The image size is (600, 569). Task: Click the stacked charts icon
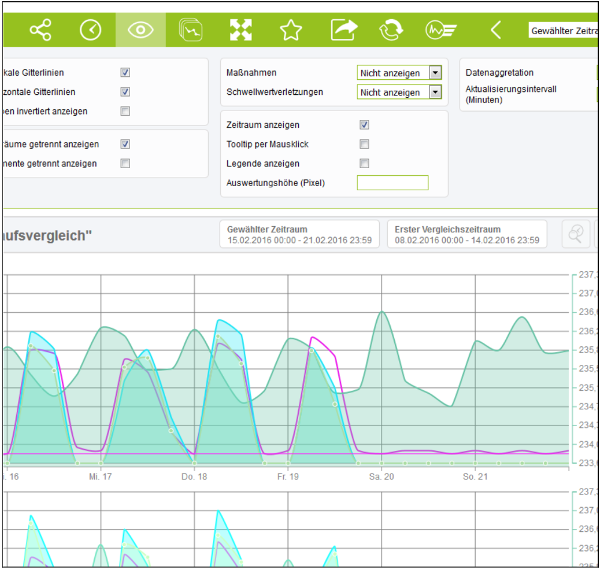click(x=190, y=30)
